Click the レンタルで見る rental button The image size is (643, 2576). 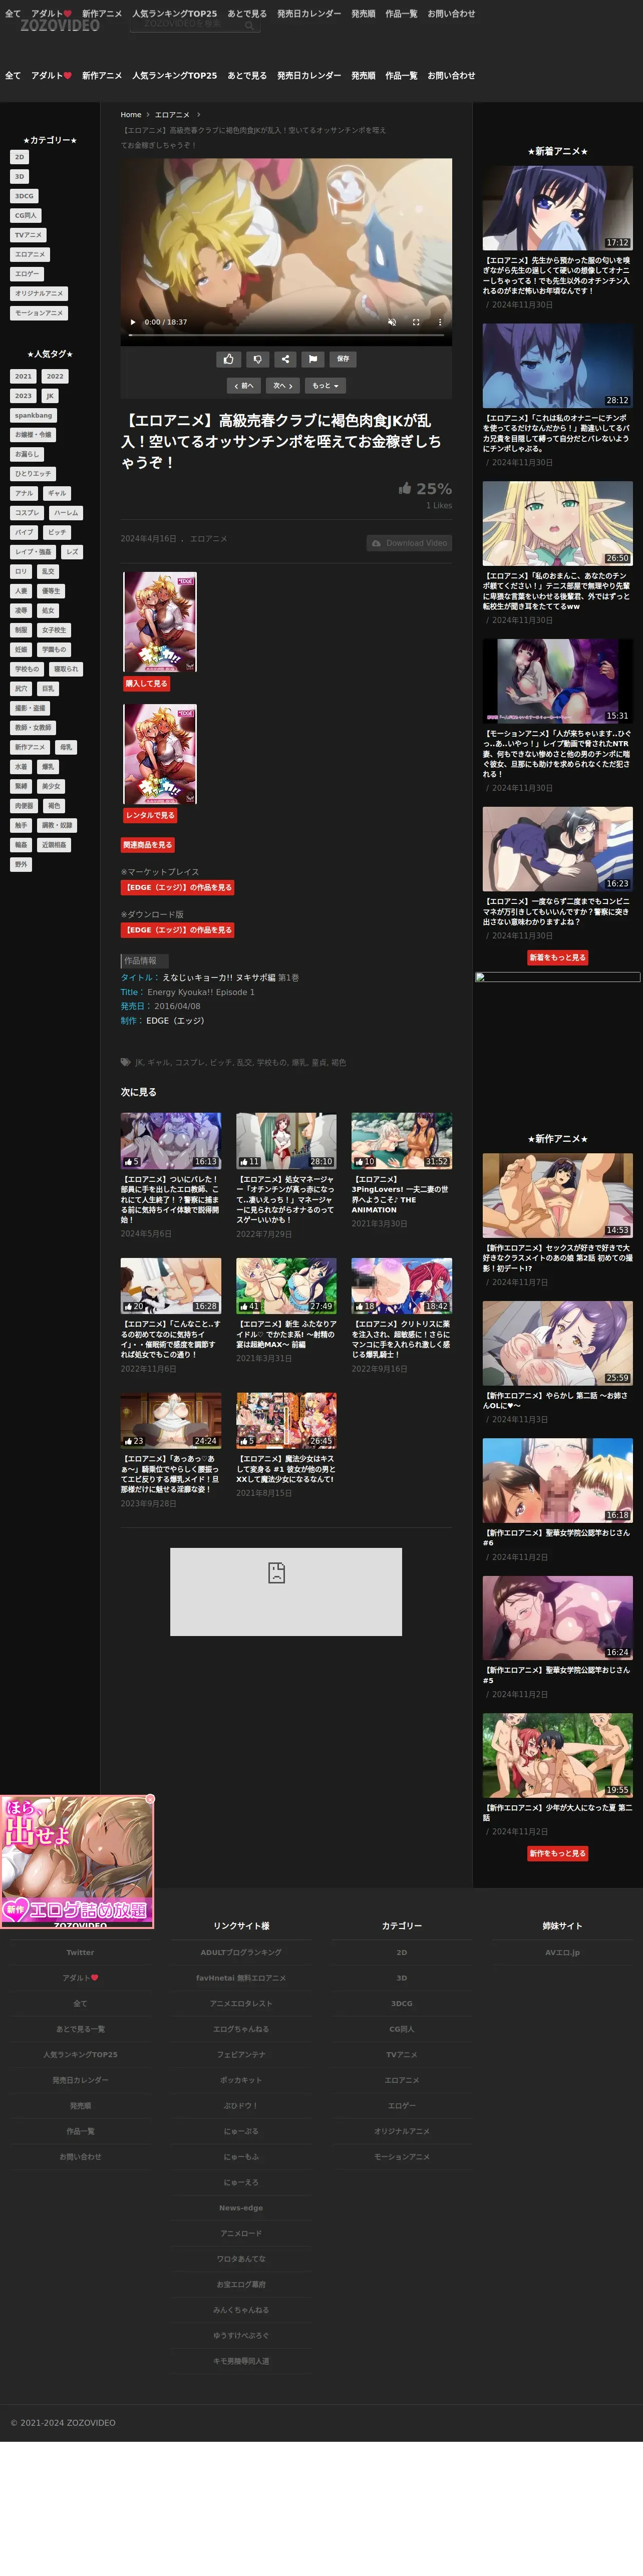[x=150, y=815]
